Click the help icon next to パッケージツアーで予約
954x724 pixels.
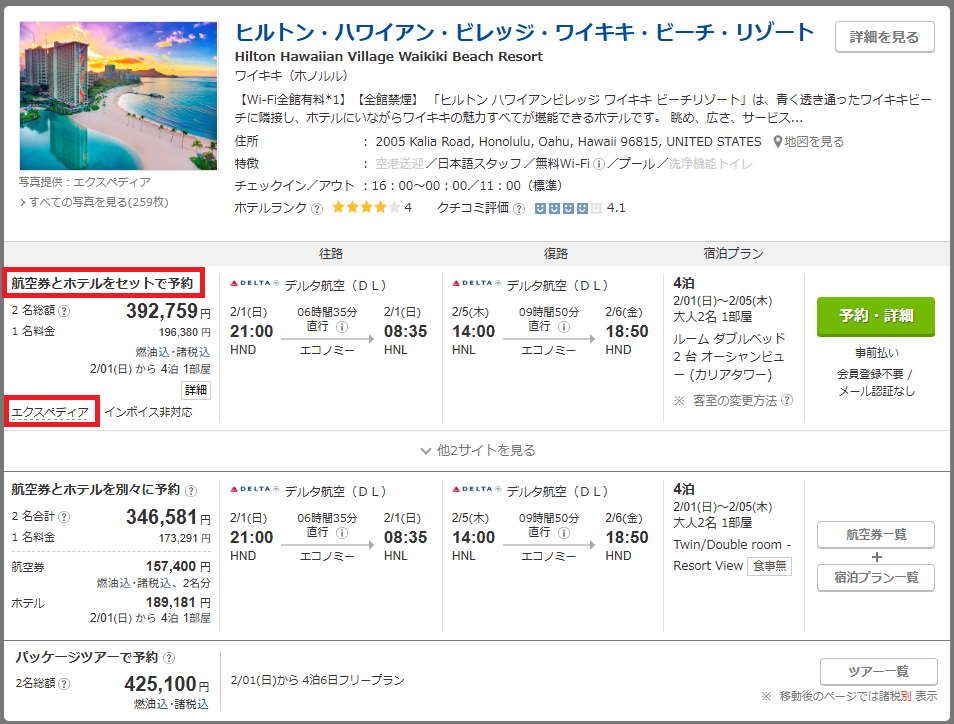pos(169,658)
